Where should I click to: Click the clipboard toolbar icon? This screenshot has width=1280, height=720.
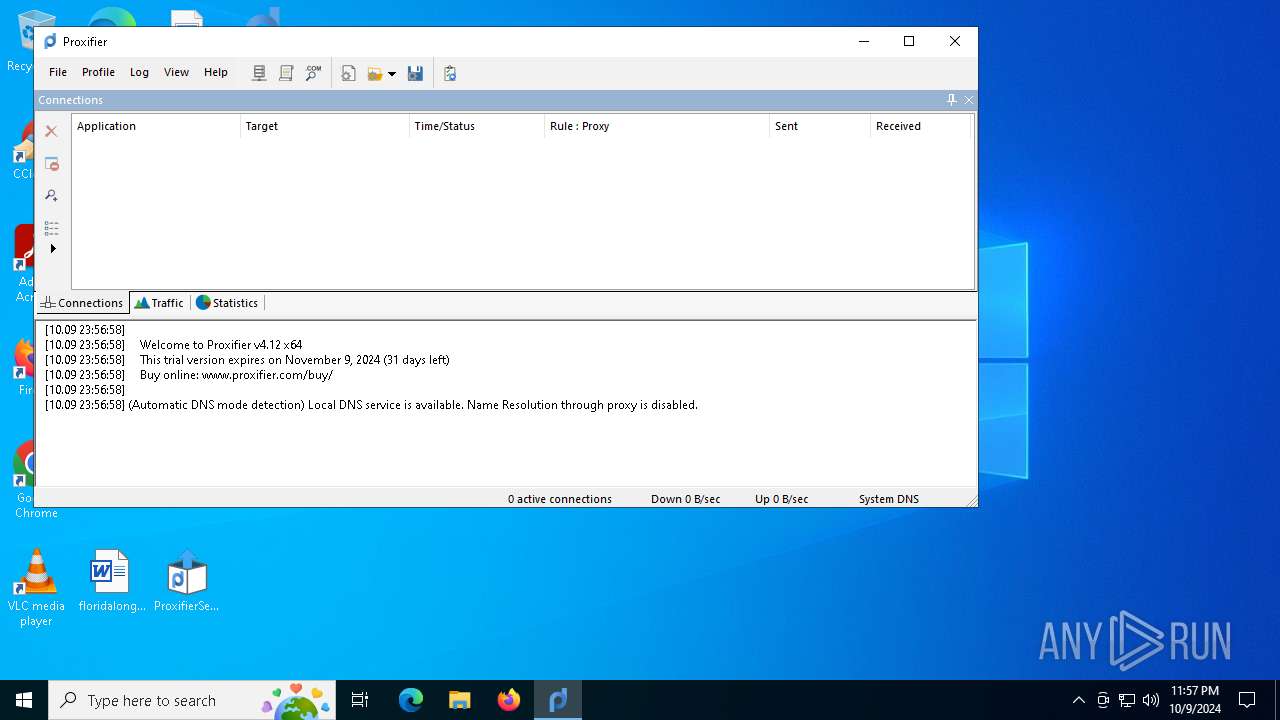(x=450, y=73)
